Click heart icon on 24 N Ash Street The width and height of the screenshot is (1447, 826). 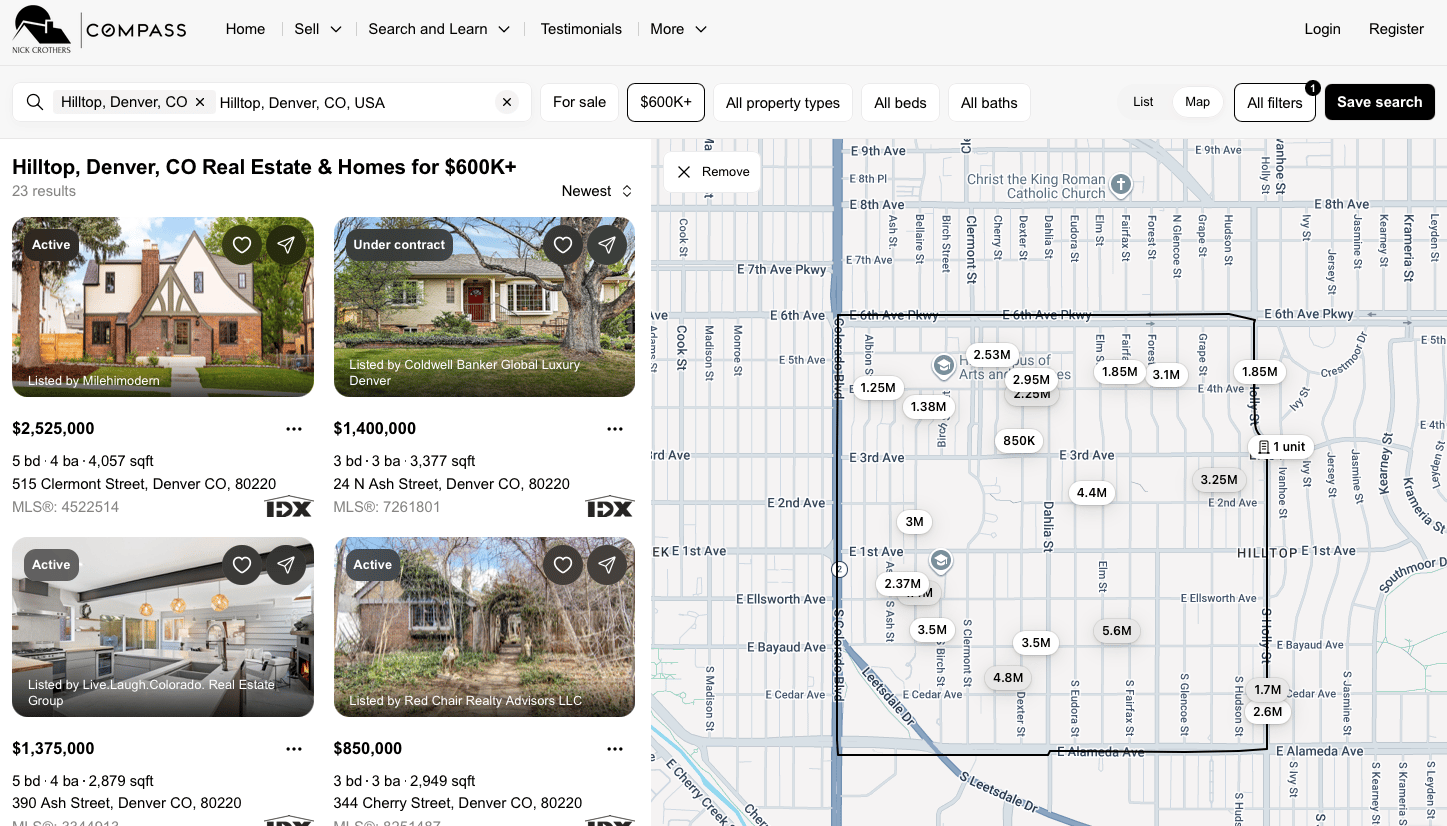pyautogui.click(x=563, y=245)
